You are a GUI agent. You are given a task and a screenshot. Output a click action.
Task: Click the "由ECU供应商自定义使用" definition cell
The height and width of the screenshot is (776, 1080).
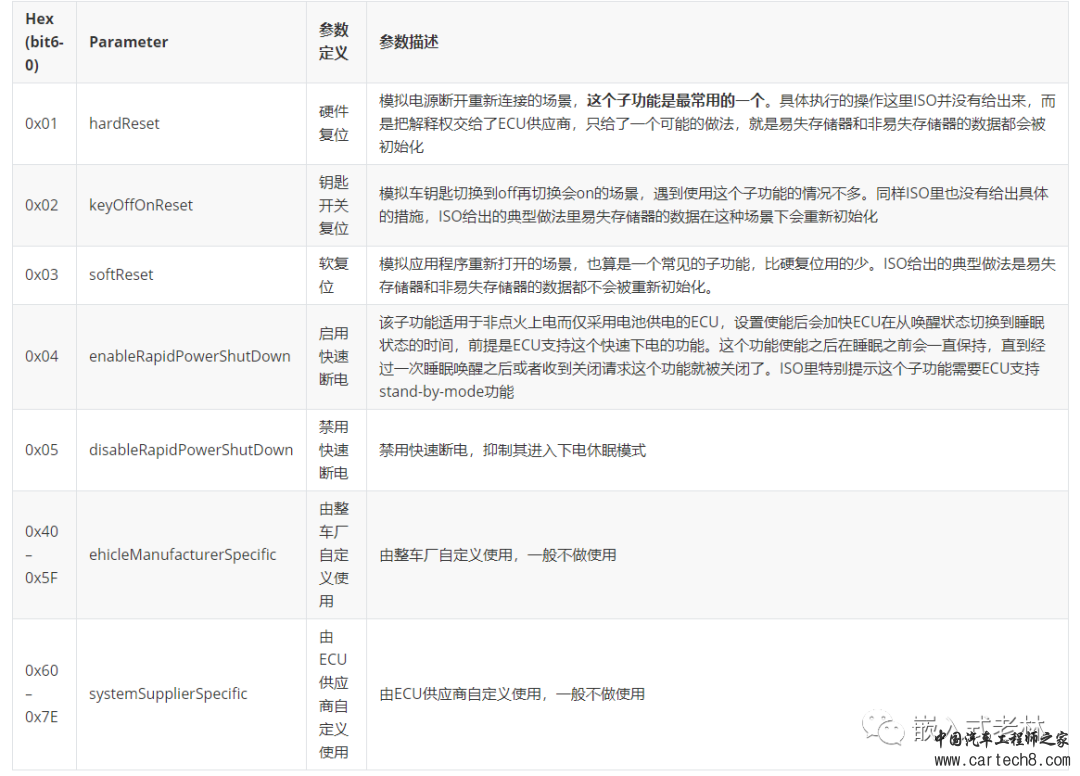(x=334, y=694)
